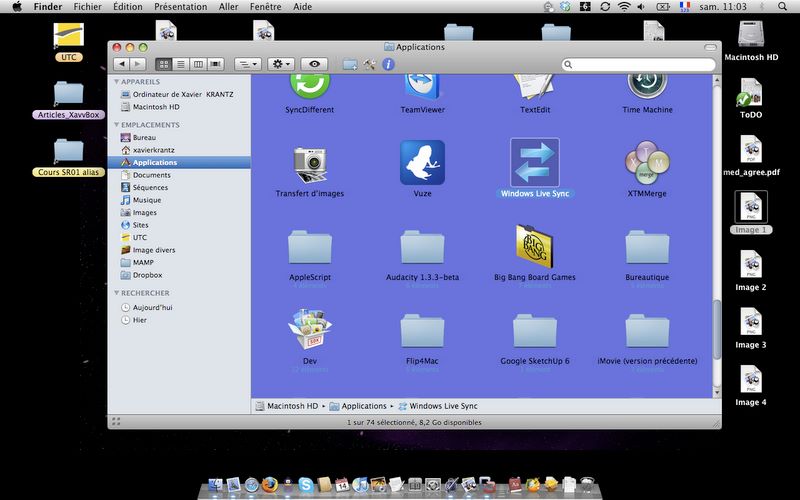Open Spotlight search in menu bar
Screen dimensions: 800x500
[x=782, y=7]
